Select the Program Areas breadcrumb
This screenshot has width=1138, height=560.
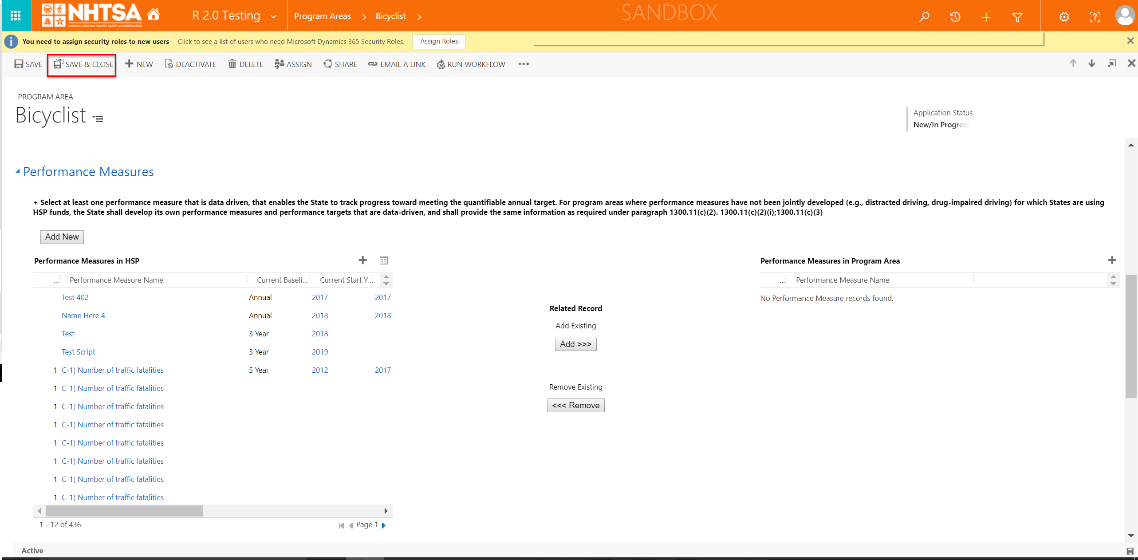(323, 16)
